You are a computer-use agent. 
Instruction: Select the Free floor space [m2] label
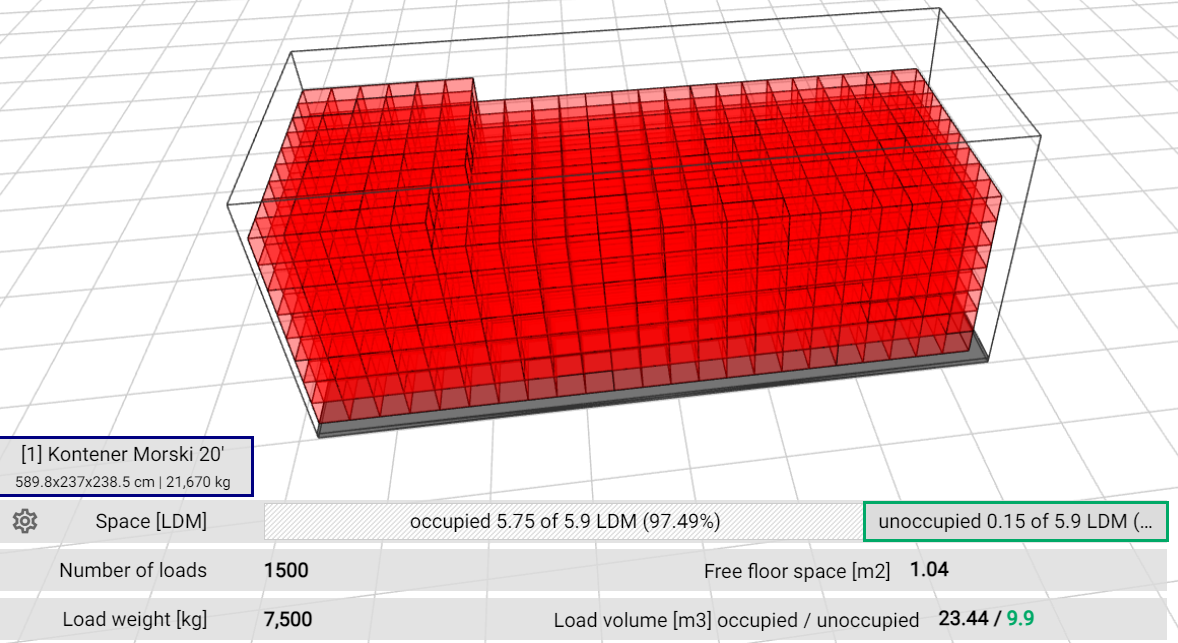click(797, 571)
